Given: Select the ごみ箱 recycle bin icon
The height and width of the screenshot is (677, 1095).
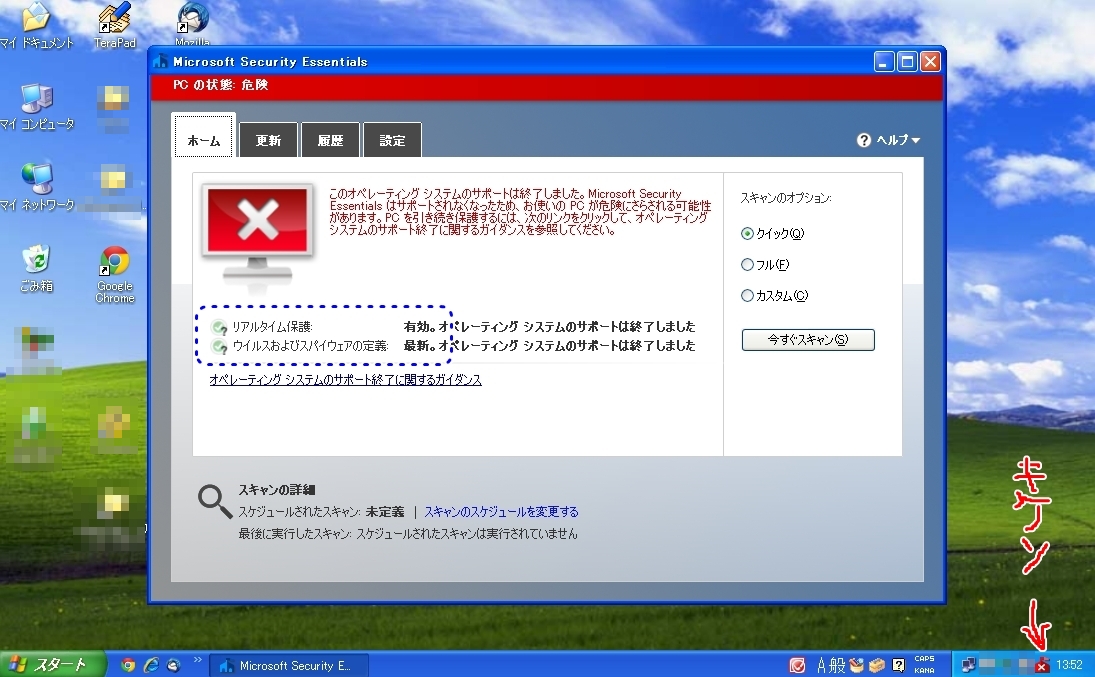Looking at the screenshot, I should coord(36,268).
